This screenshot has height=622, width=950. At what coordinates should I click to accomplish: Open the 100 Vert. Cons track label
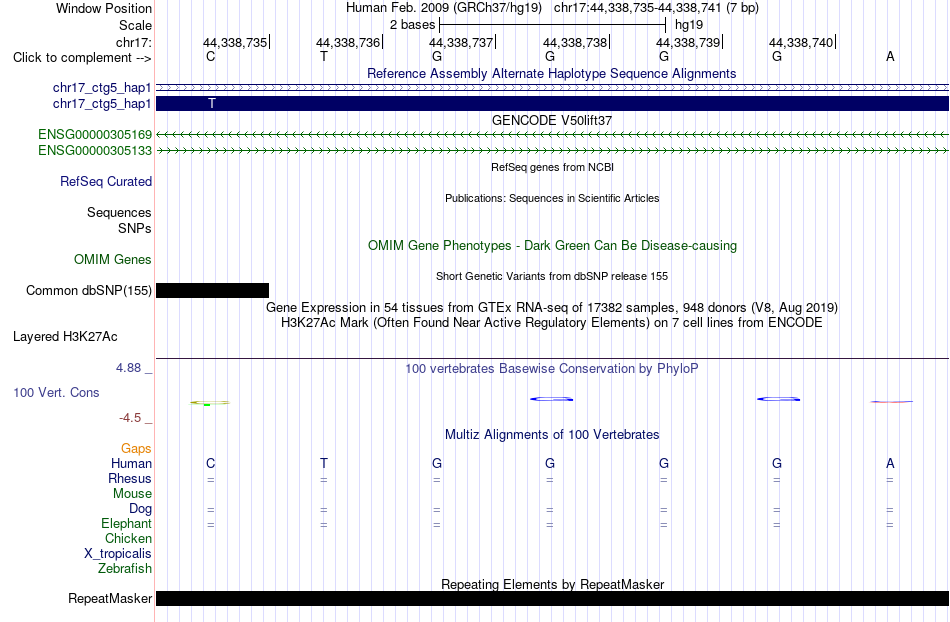(x=56, y=392)
